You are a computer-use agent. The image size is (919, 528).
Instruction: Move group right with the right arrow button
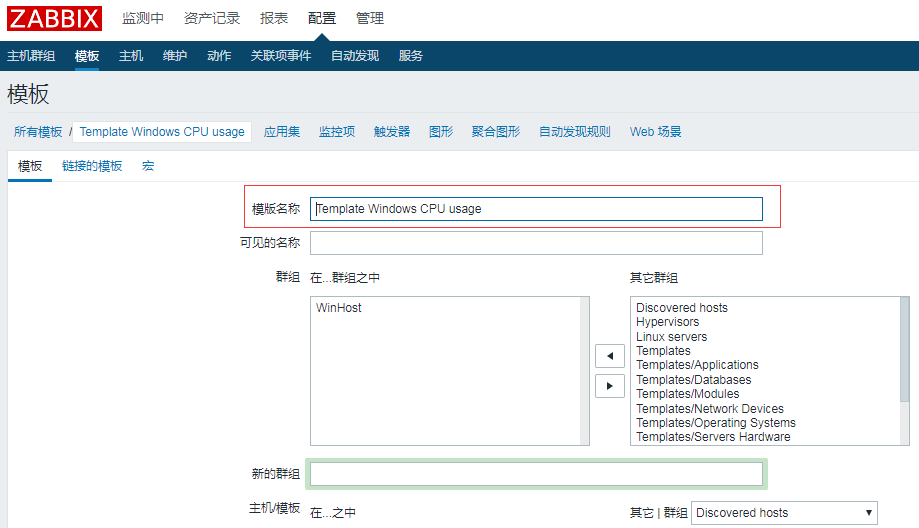pyautogui.click(x=610, y=386)
